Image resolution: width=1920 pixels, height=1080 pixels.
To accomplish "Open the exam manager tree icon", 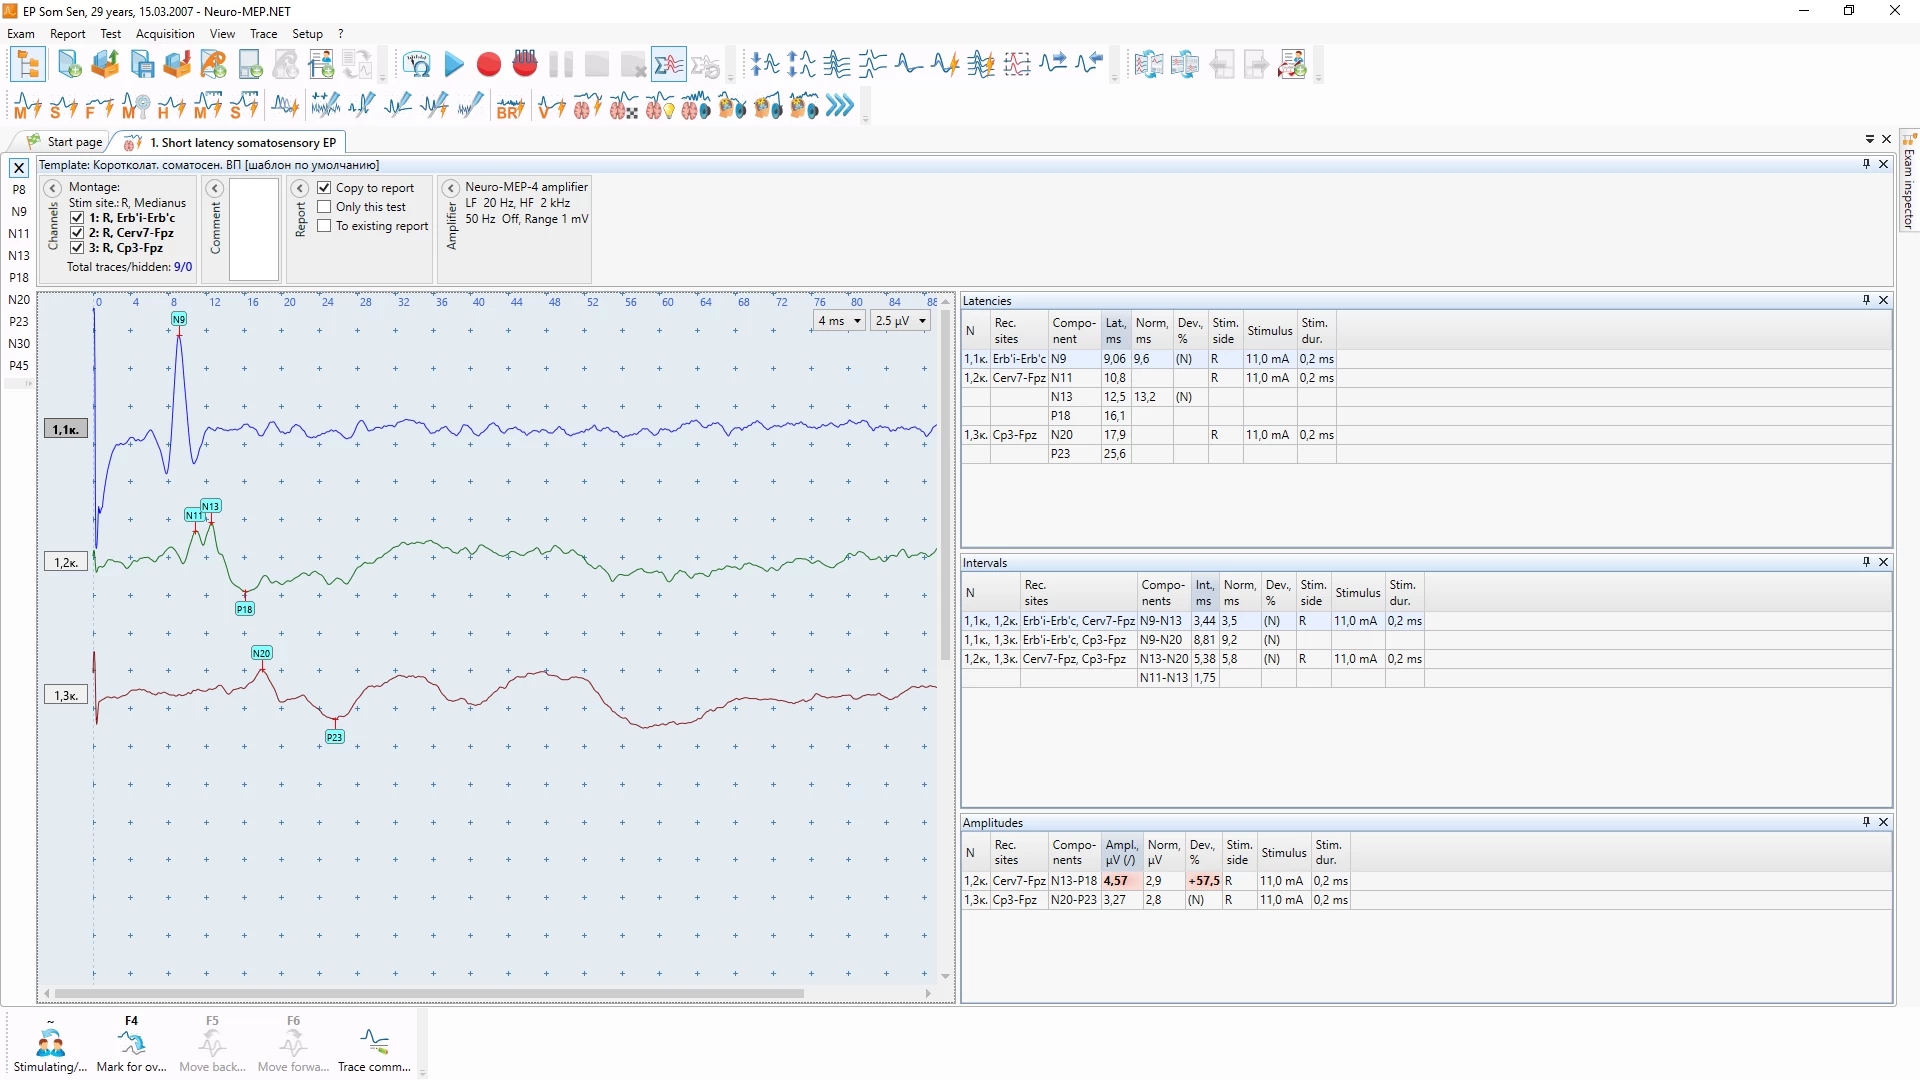I will (28, 66).
